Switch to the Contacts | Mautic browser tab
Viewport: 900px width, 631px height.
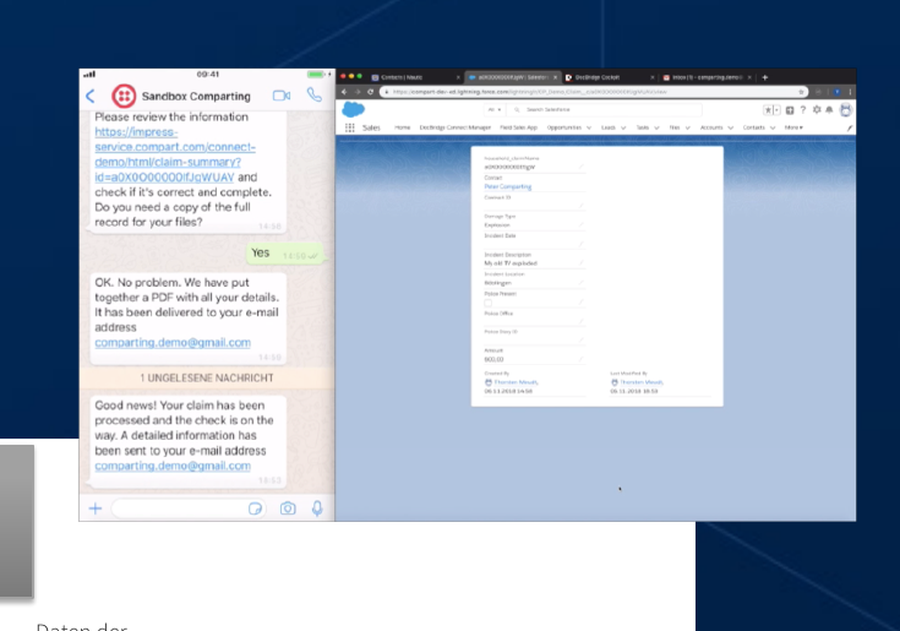click(414, 77)
